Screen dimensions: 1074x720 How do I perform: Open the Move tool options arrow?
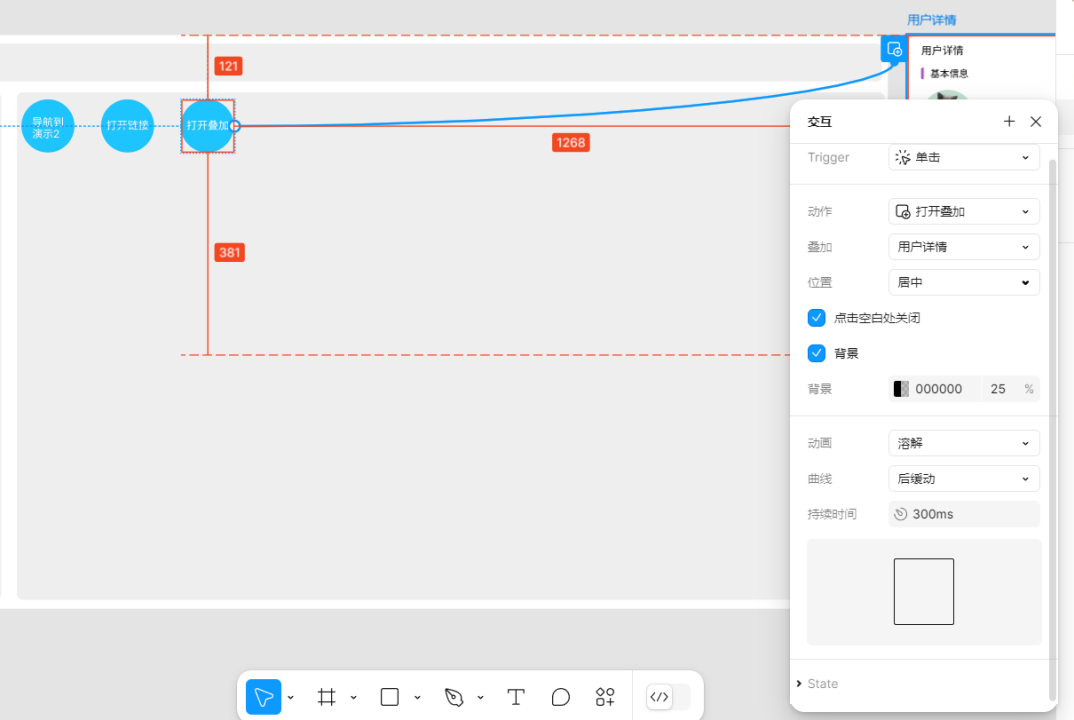pos(290,697)
